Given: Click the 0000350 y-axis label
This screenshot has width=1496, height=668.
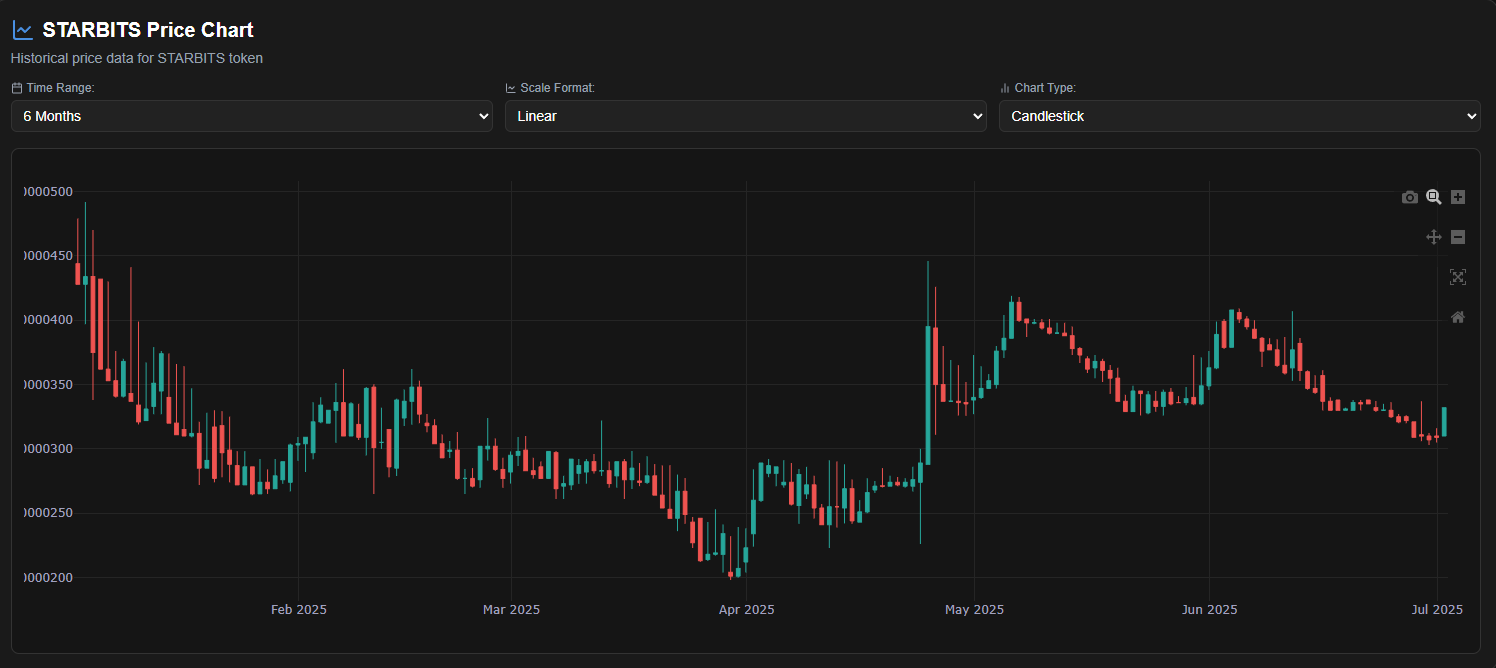Looking at the screenshot, I should tap(48, 384).
